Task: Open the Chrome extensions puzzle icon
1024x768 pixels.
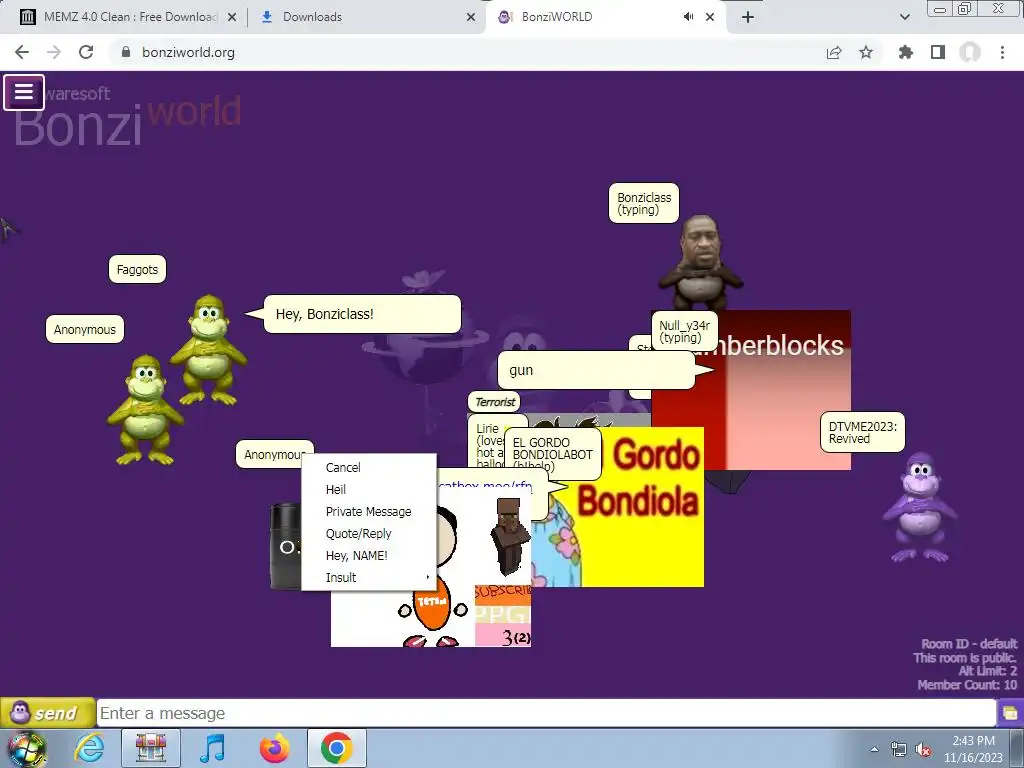Action: (906, 52)
